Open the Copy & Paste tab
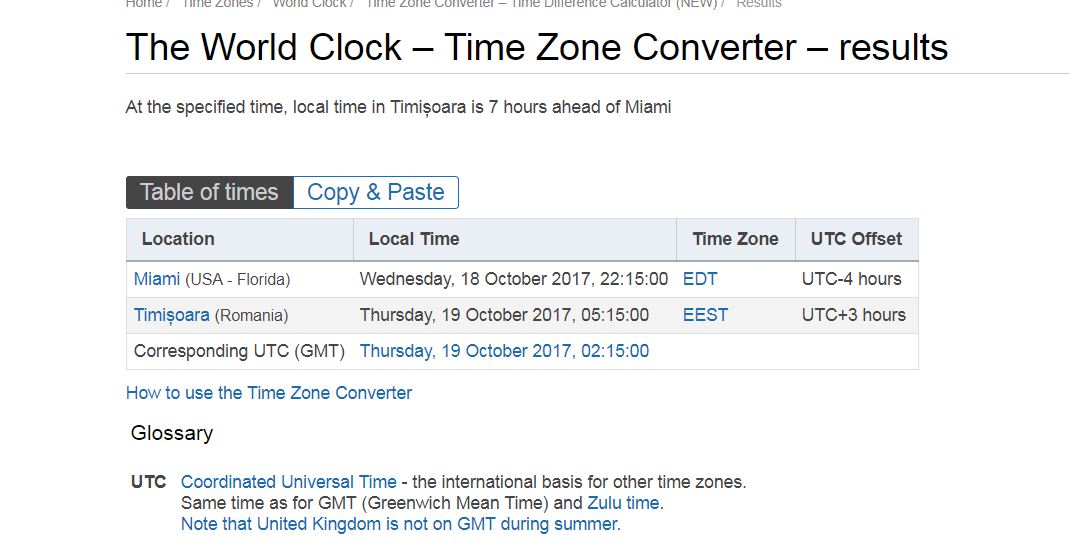1070x554 pixels. 375,192
